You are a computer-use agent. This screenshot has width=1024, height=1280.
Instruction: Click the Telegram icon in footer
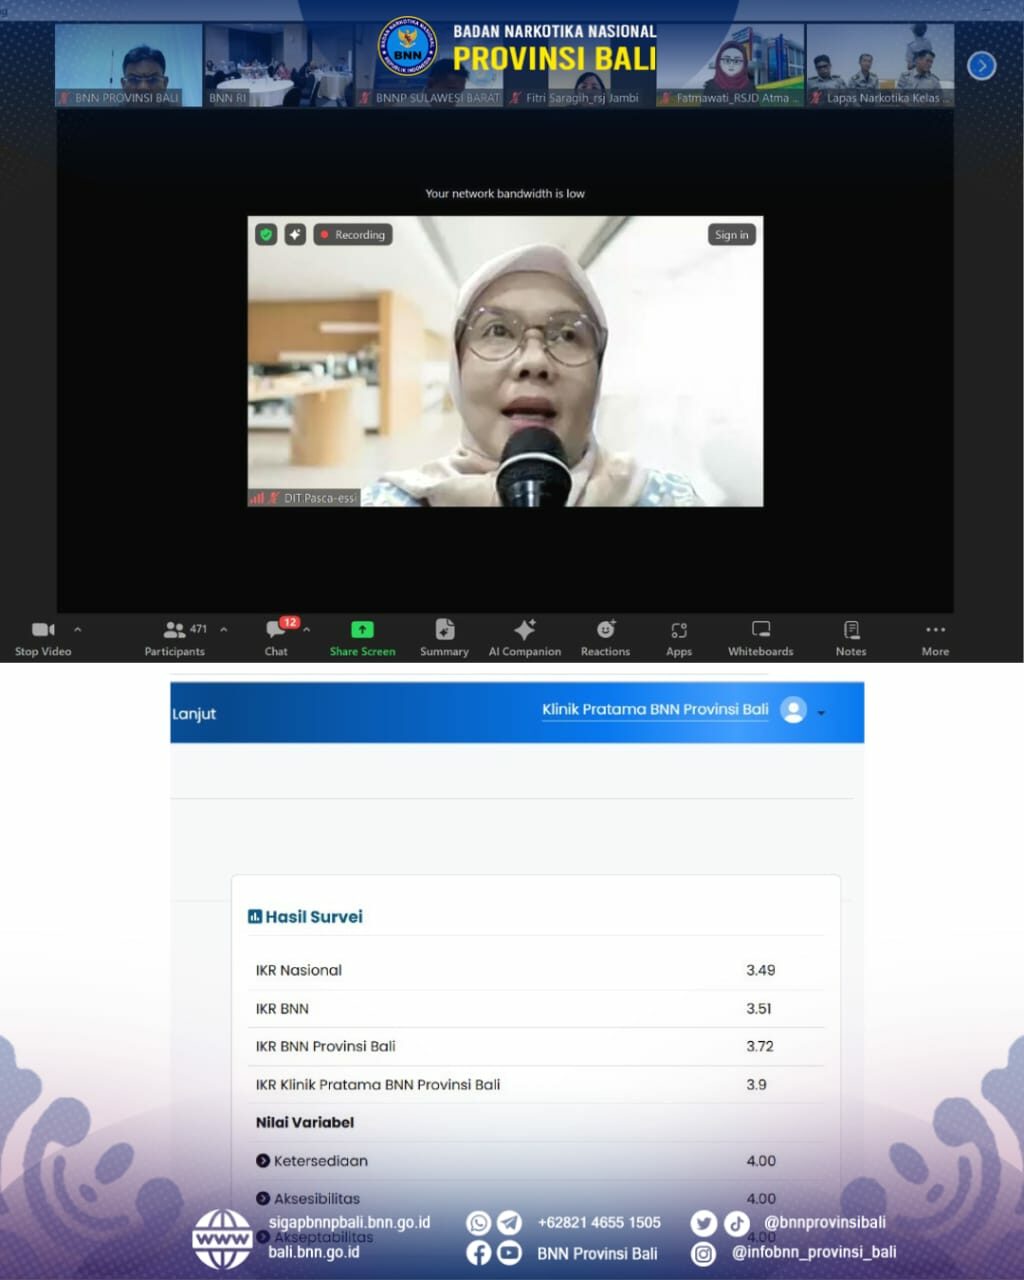(510, 1223)
